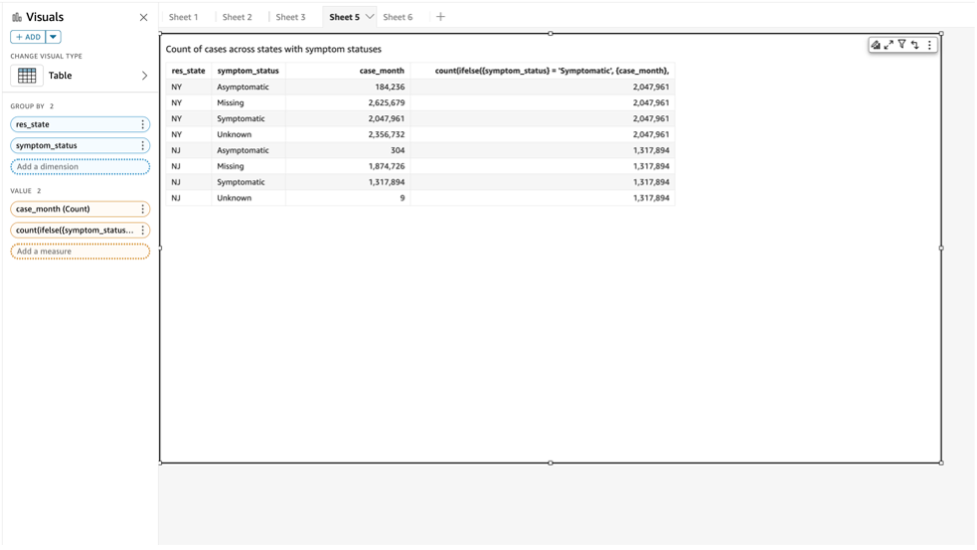The height and width of the screenshot is (550, 977).
Task: Open case_month (Count) field options menu
Action: [142, 209]
